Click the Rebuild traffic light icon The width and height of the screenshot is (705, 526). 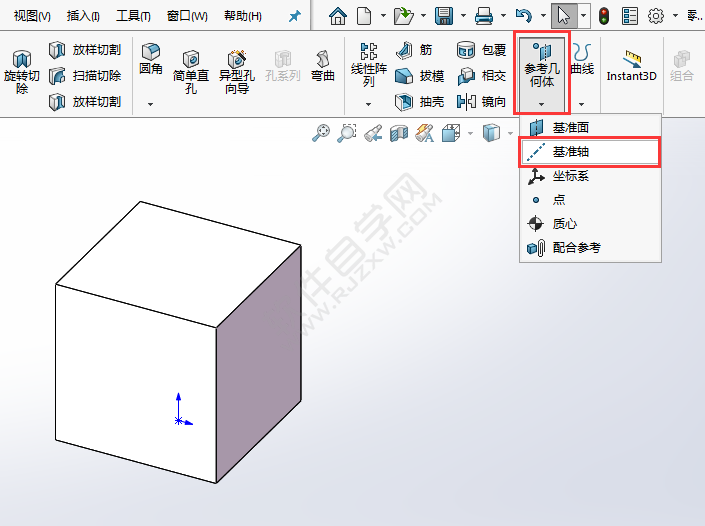[604, 16]
